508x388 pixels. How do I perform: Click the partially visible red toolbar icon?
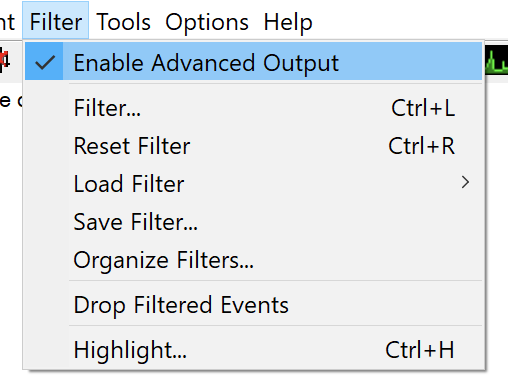[x=5, y=60]
